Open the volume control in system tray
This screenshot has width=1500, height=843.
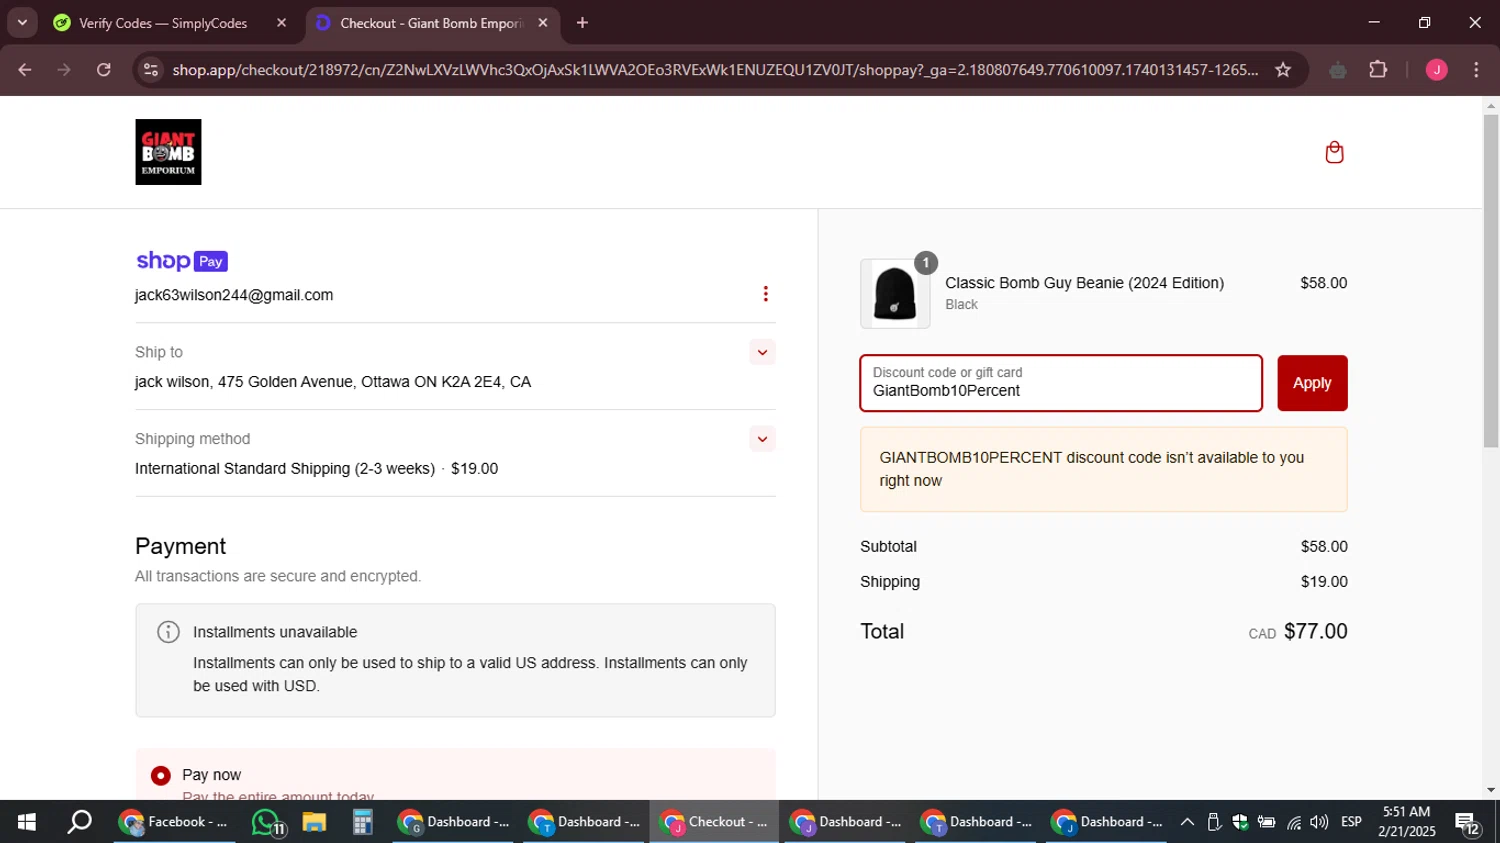coord(1319,822)
